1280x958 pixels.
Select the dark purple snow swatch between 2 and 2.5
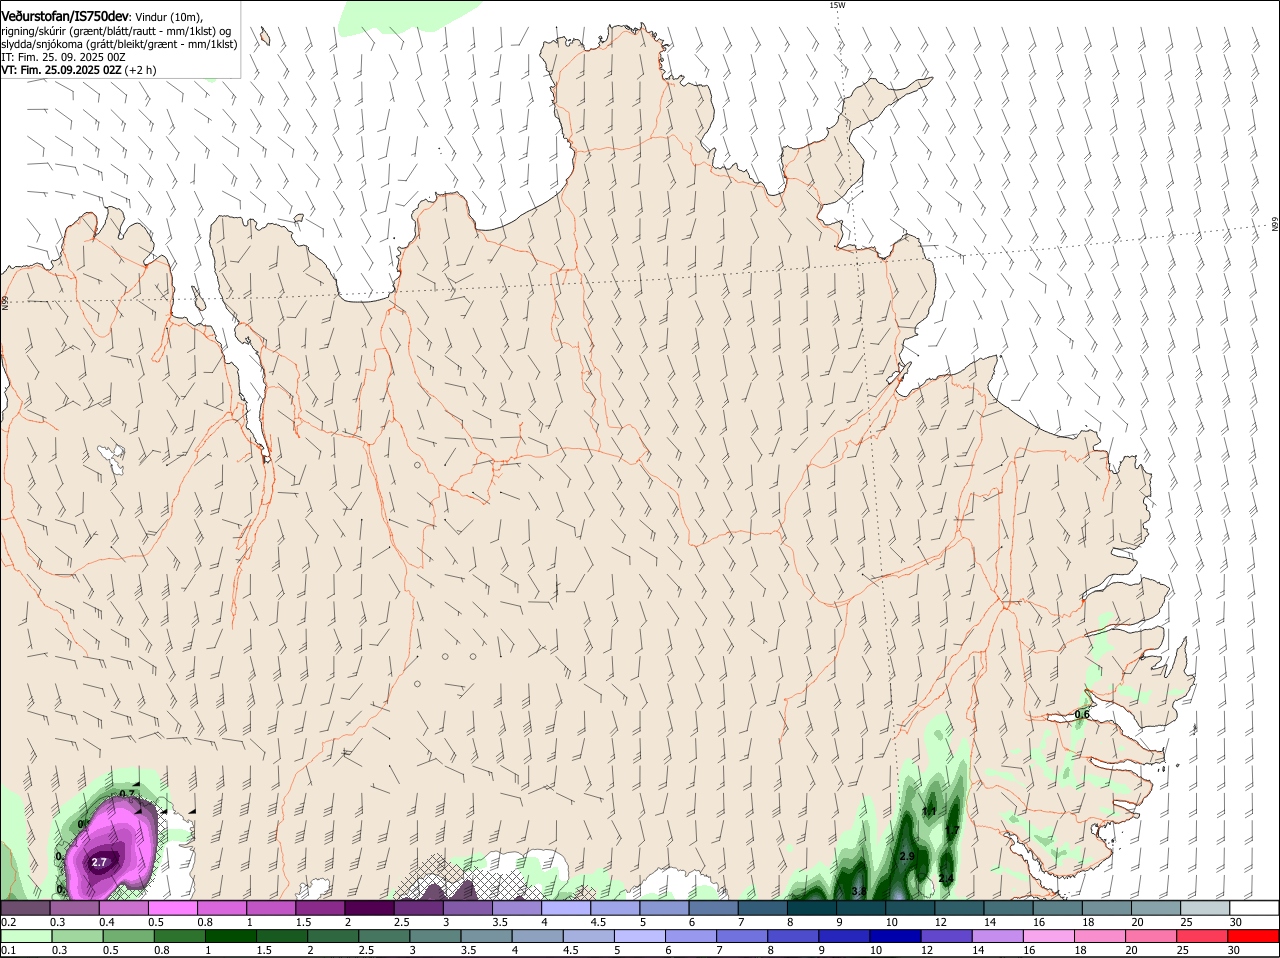click(369, 907)
